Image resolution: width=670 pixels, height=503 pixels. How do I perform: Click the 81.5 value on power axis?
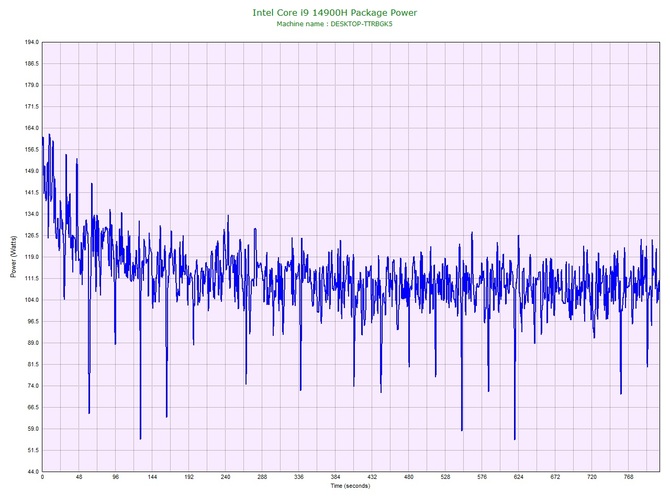click(x=33, y=365)
